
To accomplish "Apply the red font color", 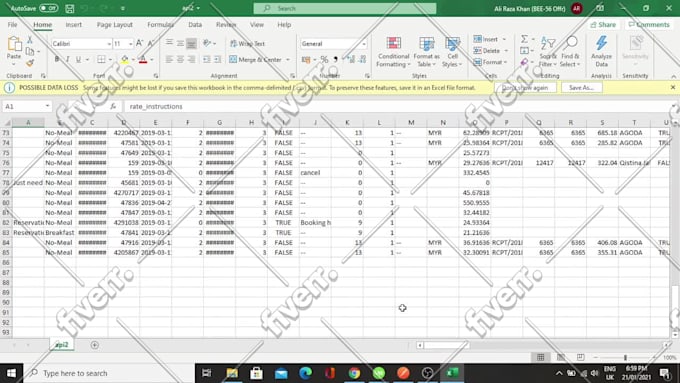I will 143,59.
